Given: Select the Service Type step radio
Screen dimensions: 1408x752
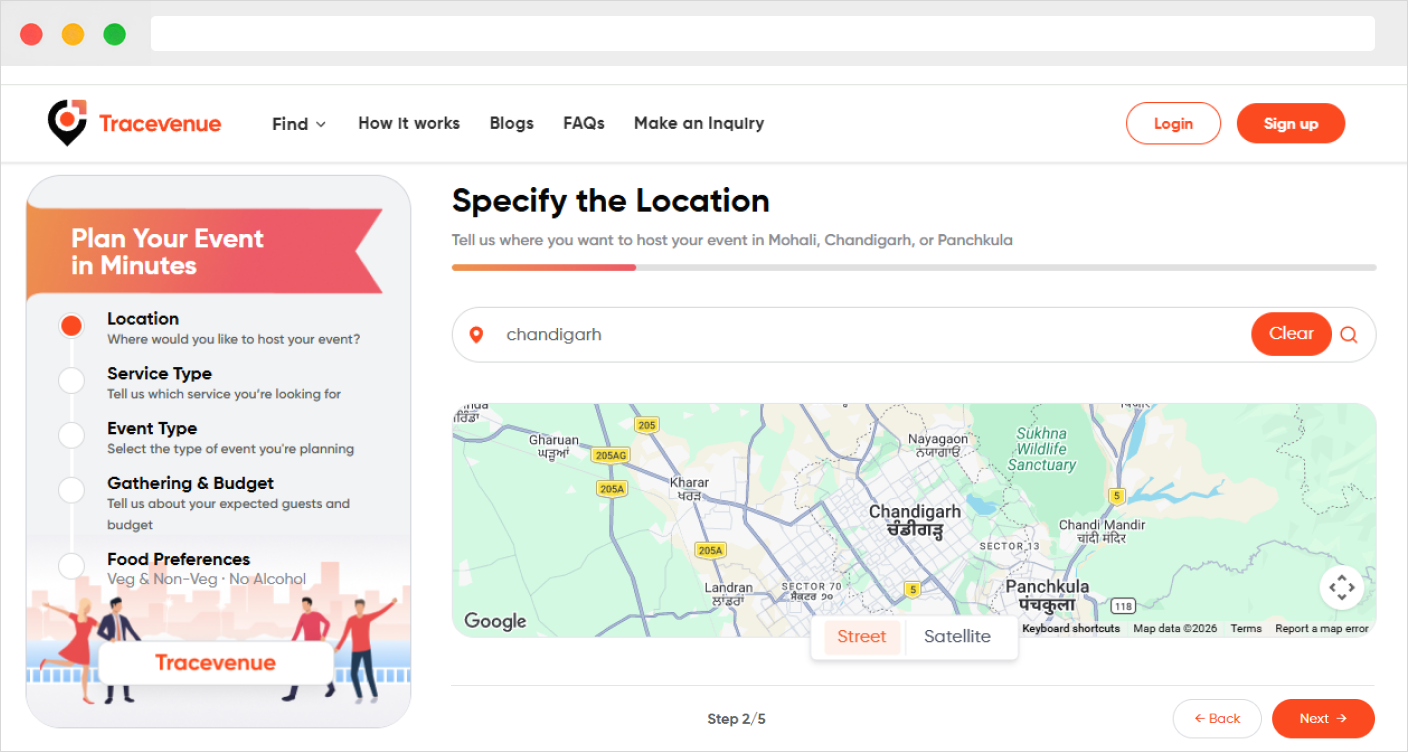Looking at the screenshot, I should (x=71, y=381).
